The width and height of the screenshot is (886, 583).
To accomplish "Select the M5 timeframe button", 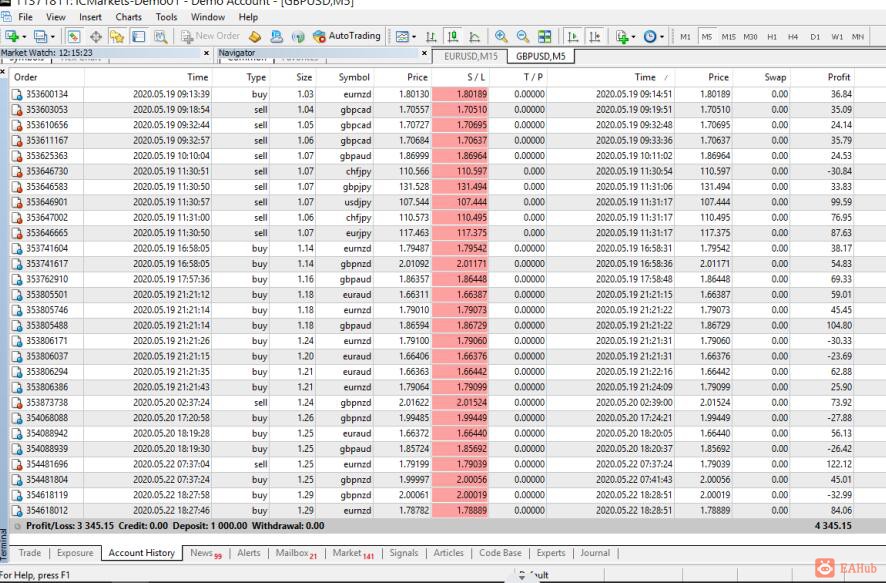I will pos(707,37).
